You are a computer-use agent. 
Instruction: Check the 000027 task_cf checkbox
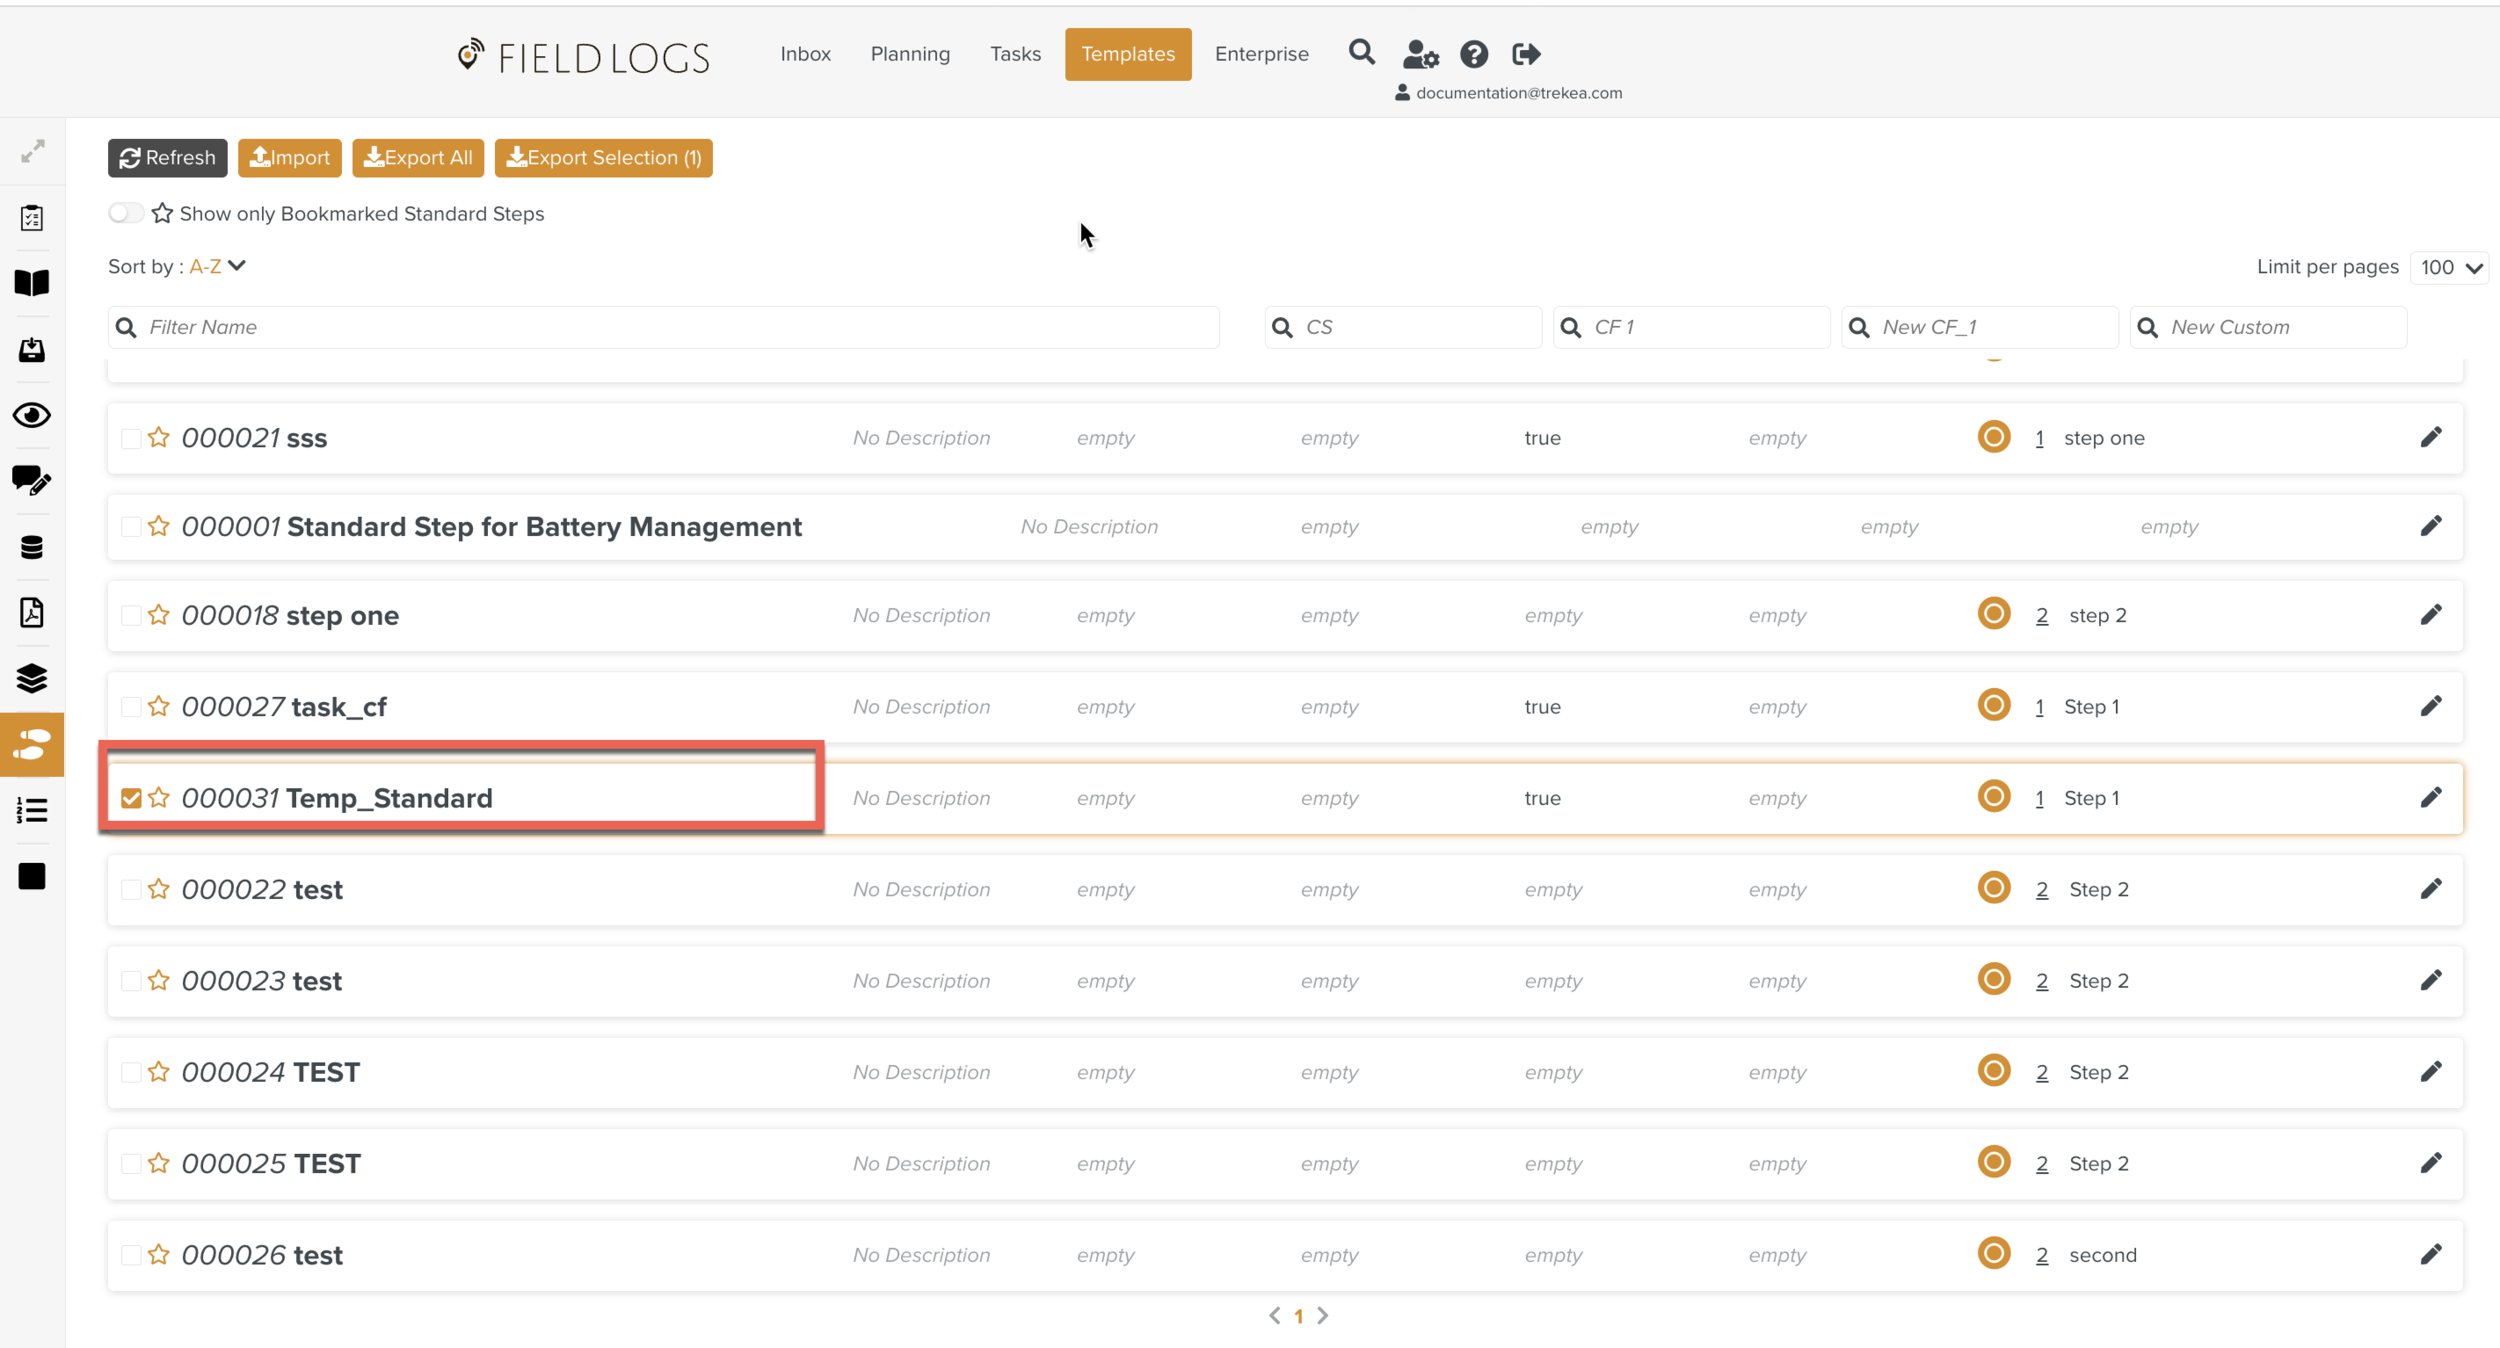point(131,707)
